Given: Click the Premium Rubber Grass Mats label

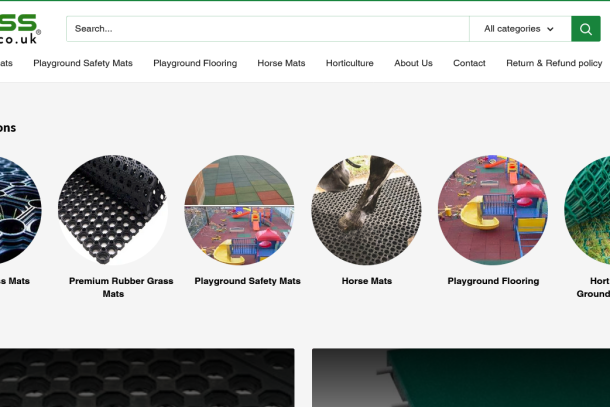Looking at the screenshot, I should click(x=121, y=287).
